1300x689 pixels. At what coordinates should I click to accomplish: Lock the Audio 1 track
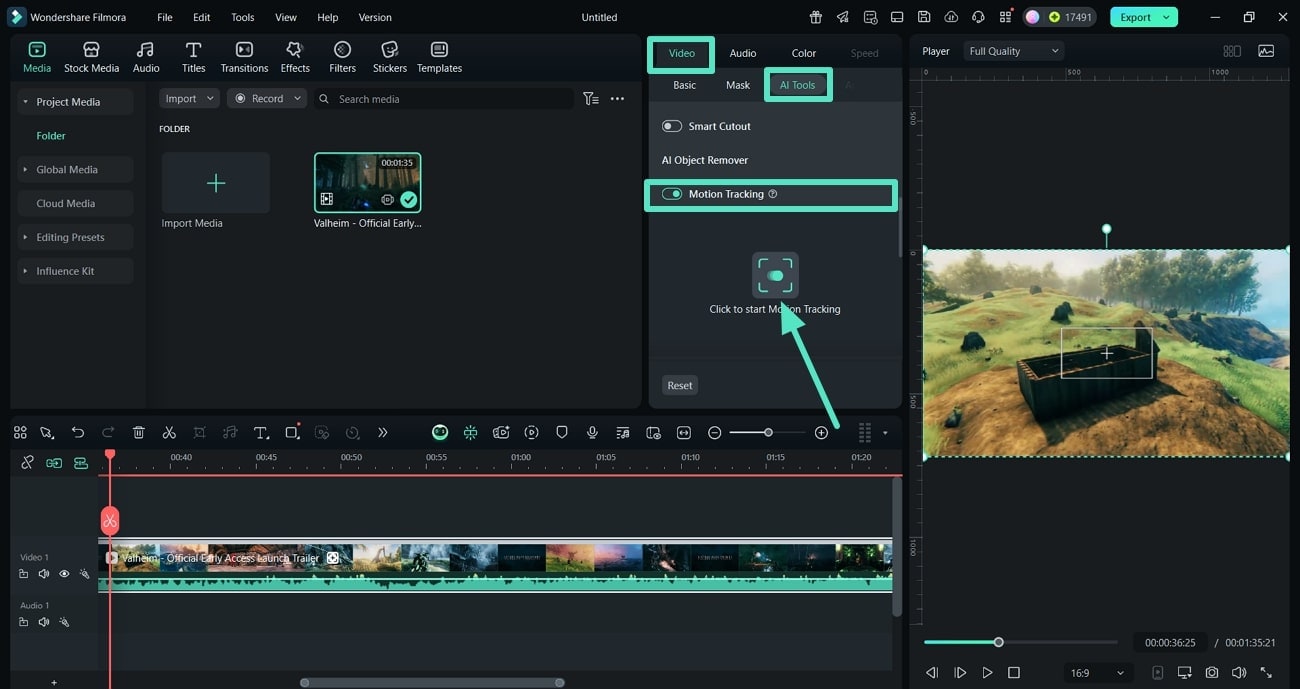[x=24, y=622]
